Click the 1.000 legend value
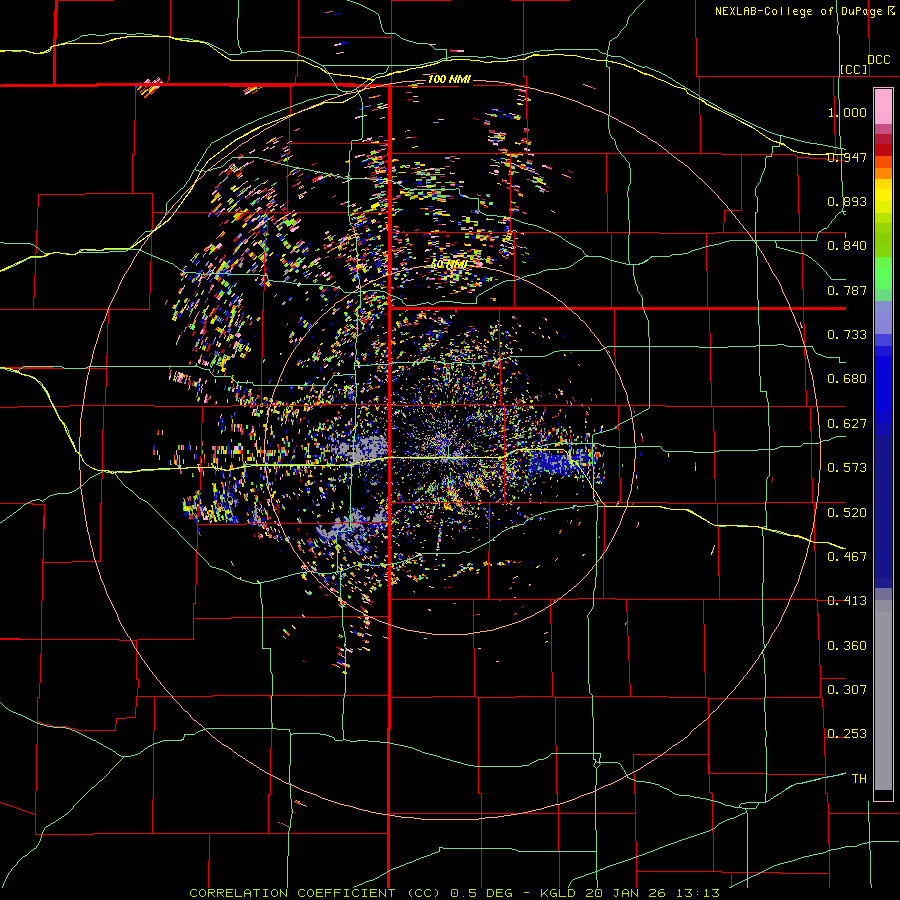The width and height of the screenshot is (900, 900). [x=847, y=112]
